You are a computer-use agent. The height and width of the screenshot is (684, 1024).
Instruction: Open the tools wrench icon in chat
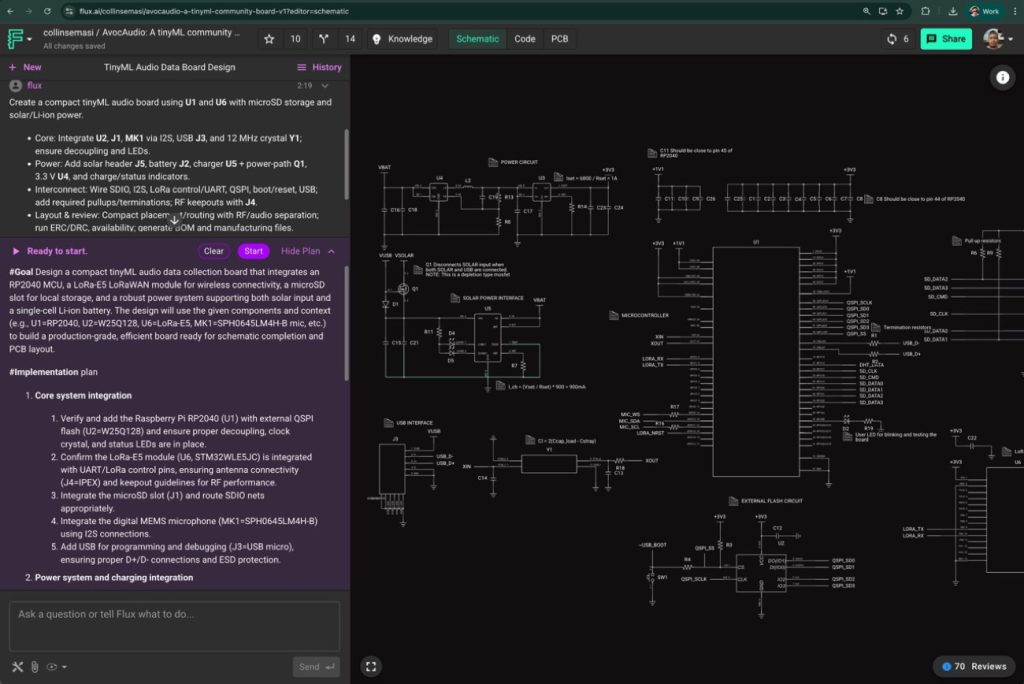[x=17, y=667]
